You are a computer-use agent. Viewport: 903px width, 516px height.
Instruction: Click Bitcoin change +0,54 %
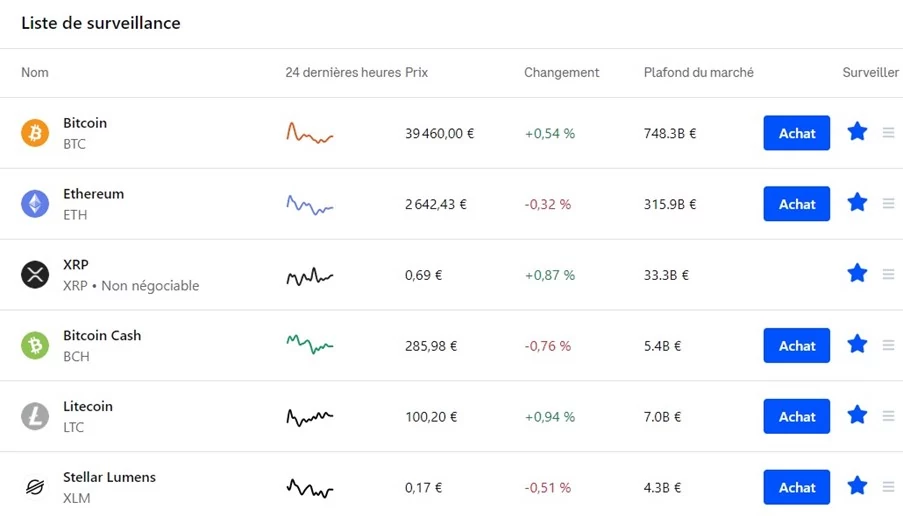click(549, 134)
